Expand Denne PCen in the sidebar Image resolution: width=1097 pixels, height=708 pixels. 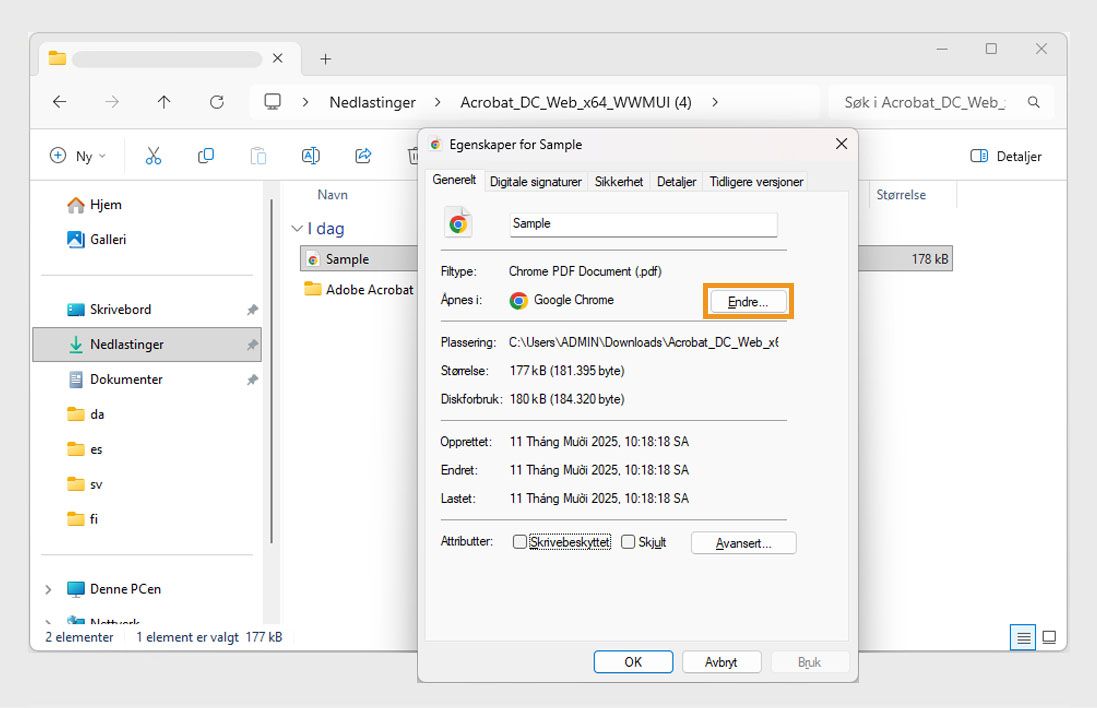click(47, 589)
